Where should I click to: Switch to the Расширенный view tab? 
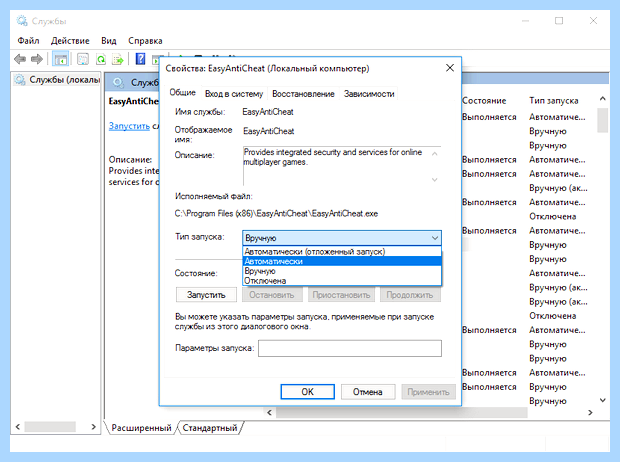pyautogui.click(x=141, y=428)
